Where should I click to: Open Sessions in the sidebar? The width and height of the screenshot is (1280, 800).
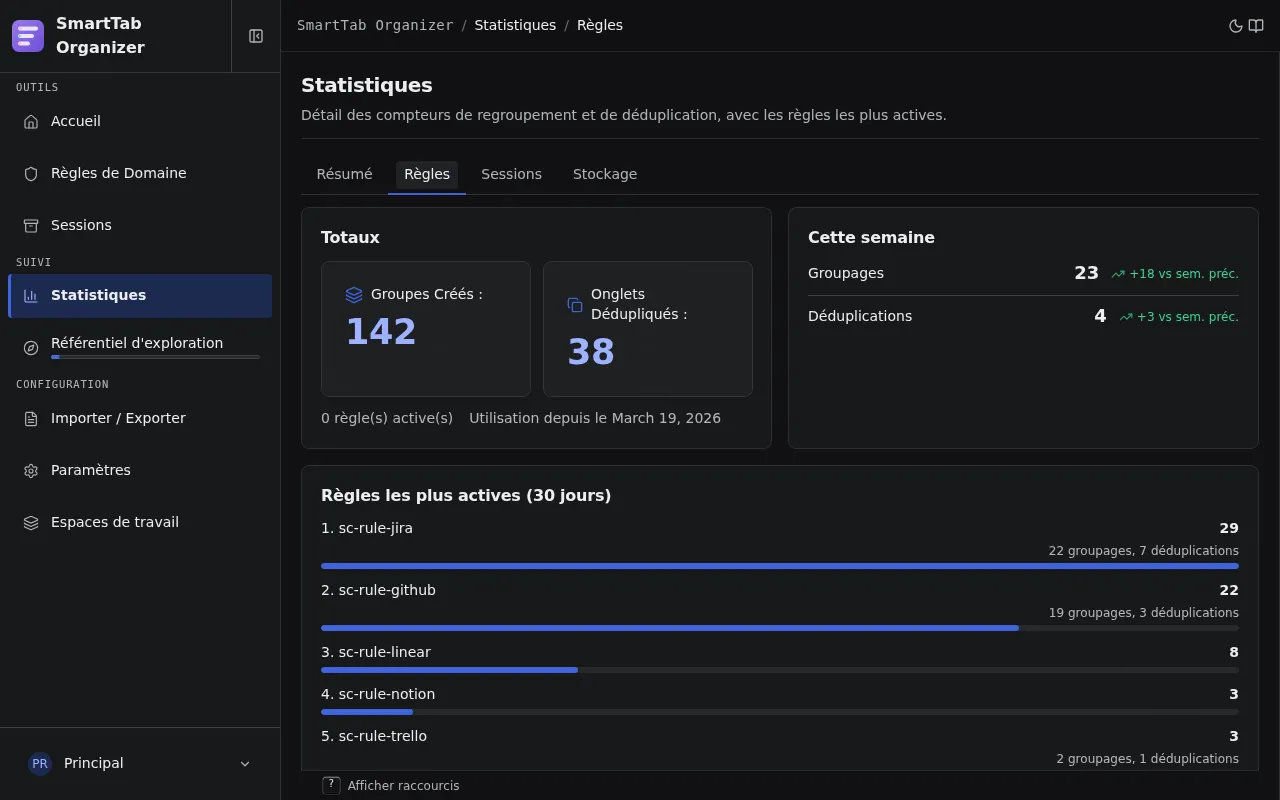(x=140, y=226)
